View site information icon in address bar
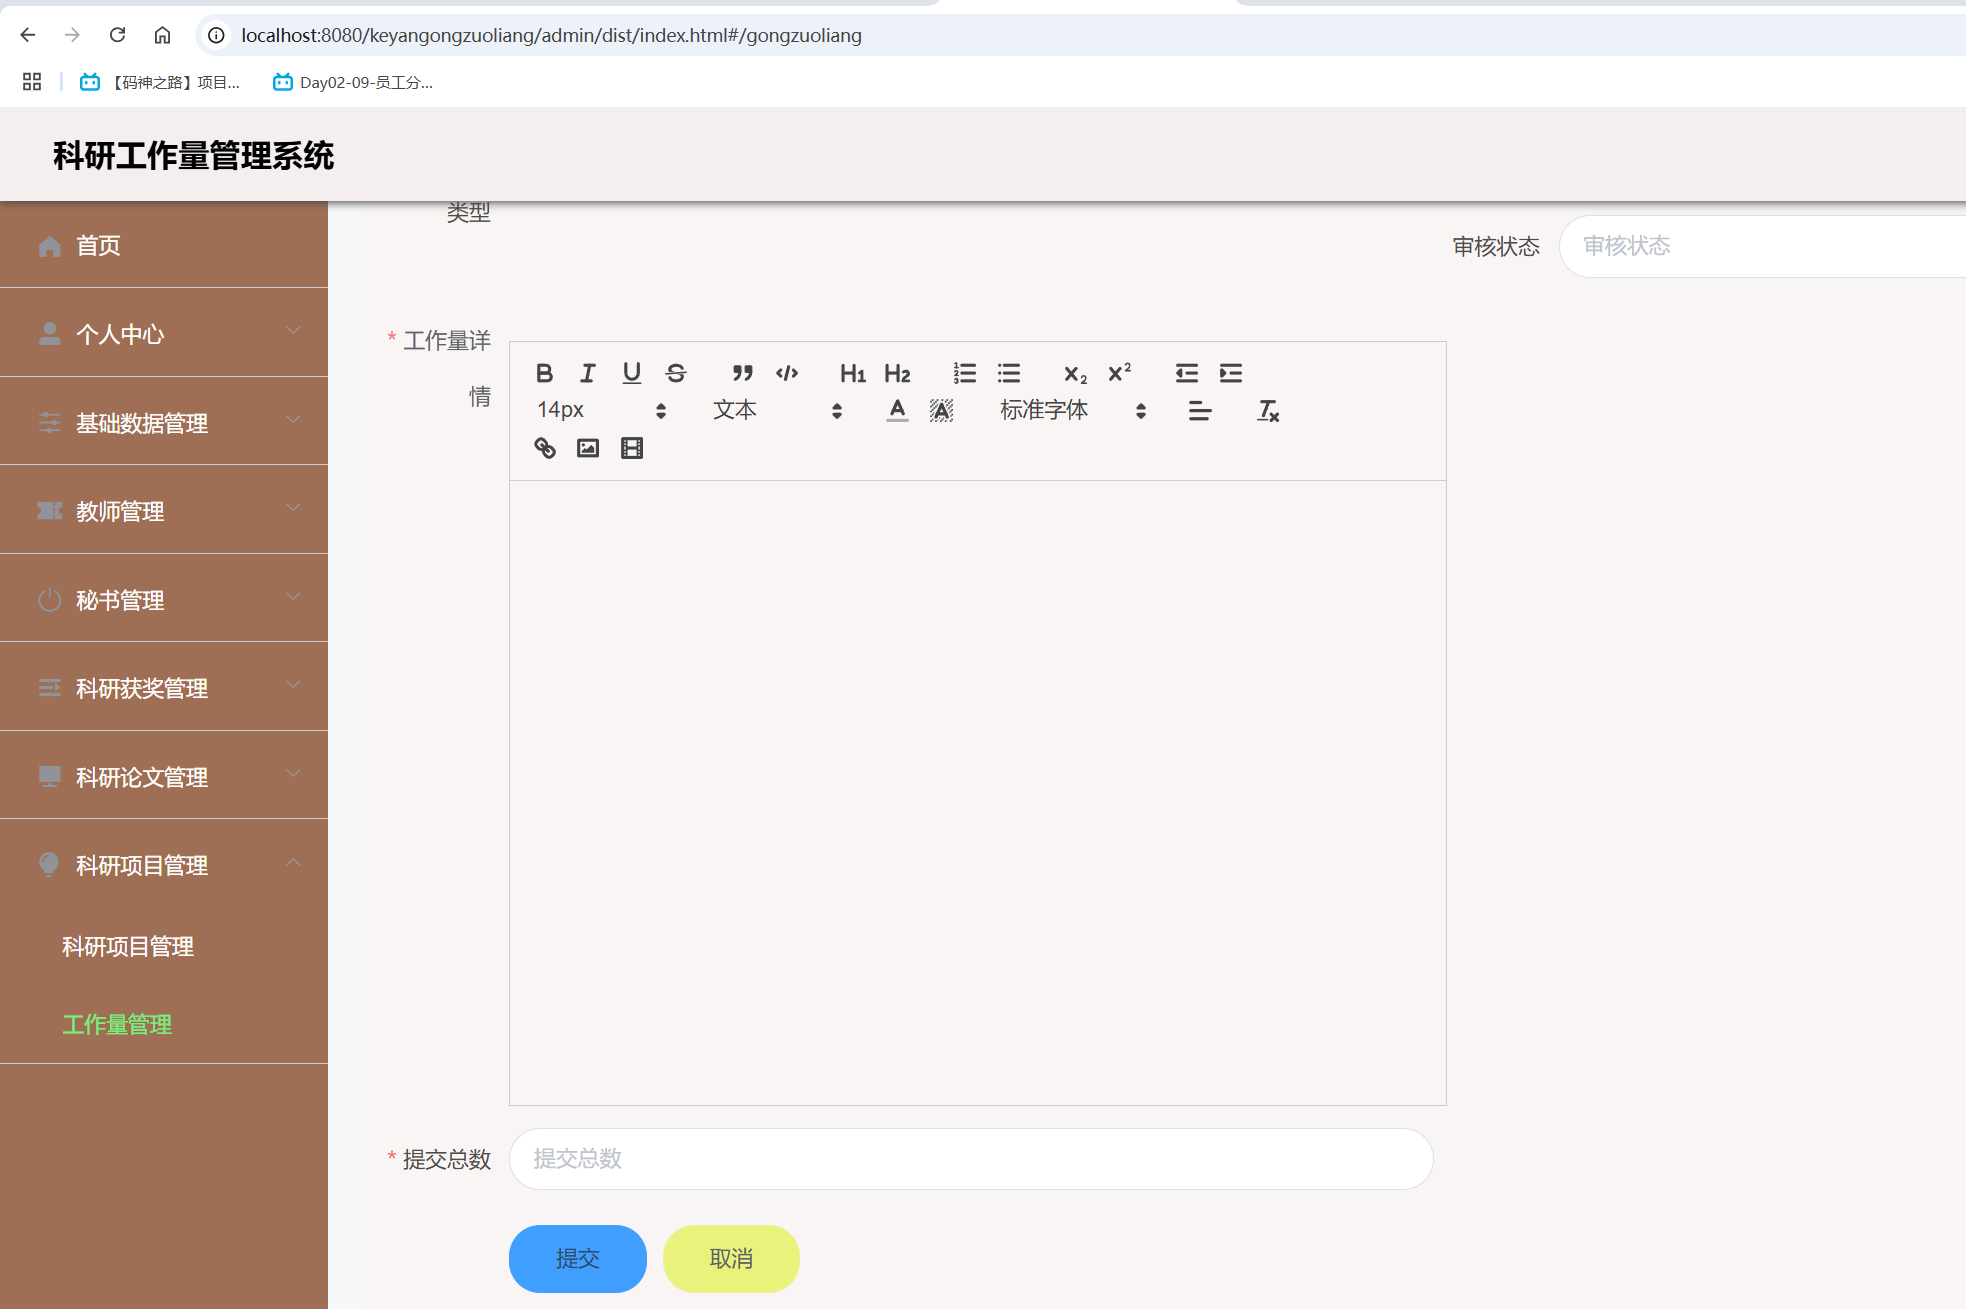Viewport: 1966px width, 1309px height. point(216,35)
